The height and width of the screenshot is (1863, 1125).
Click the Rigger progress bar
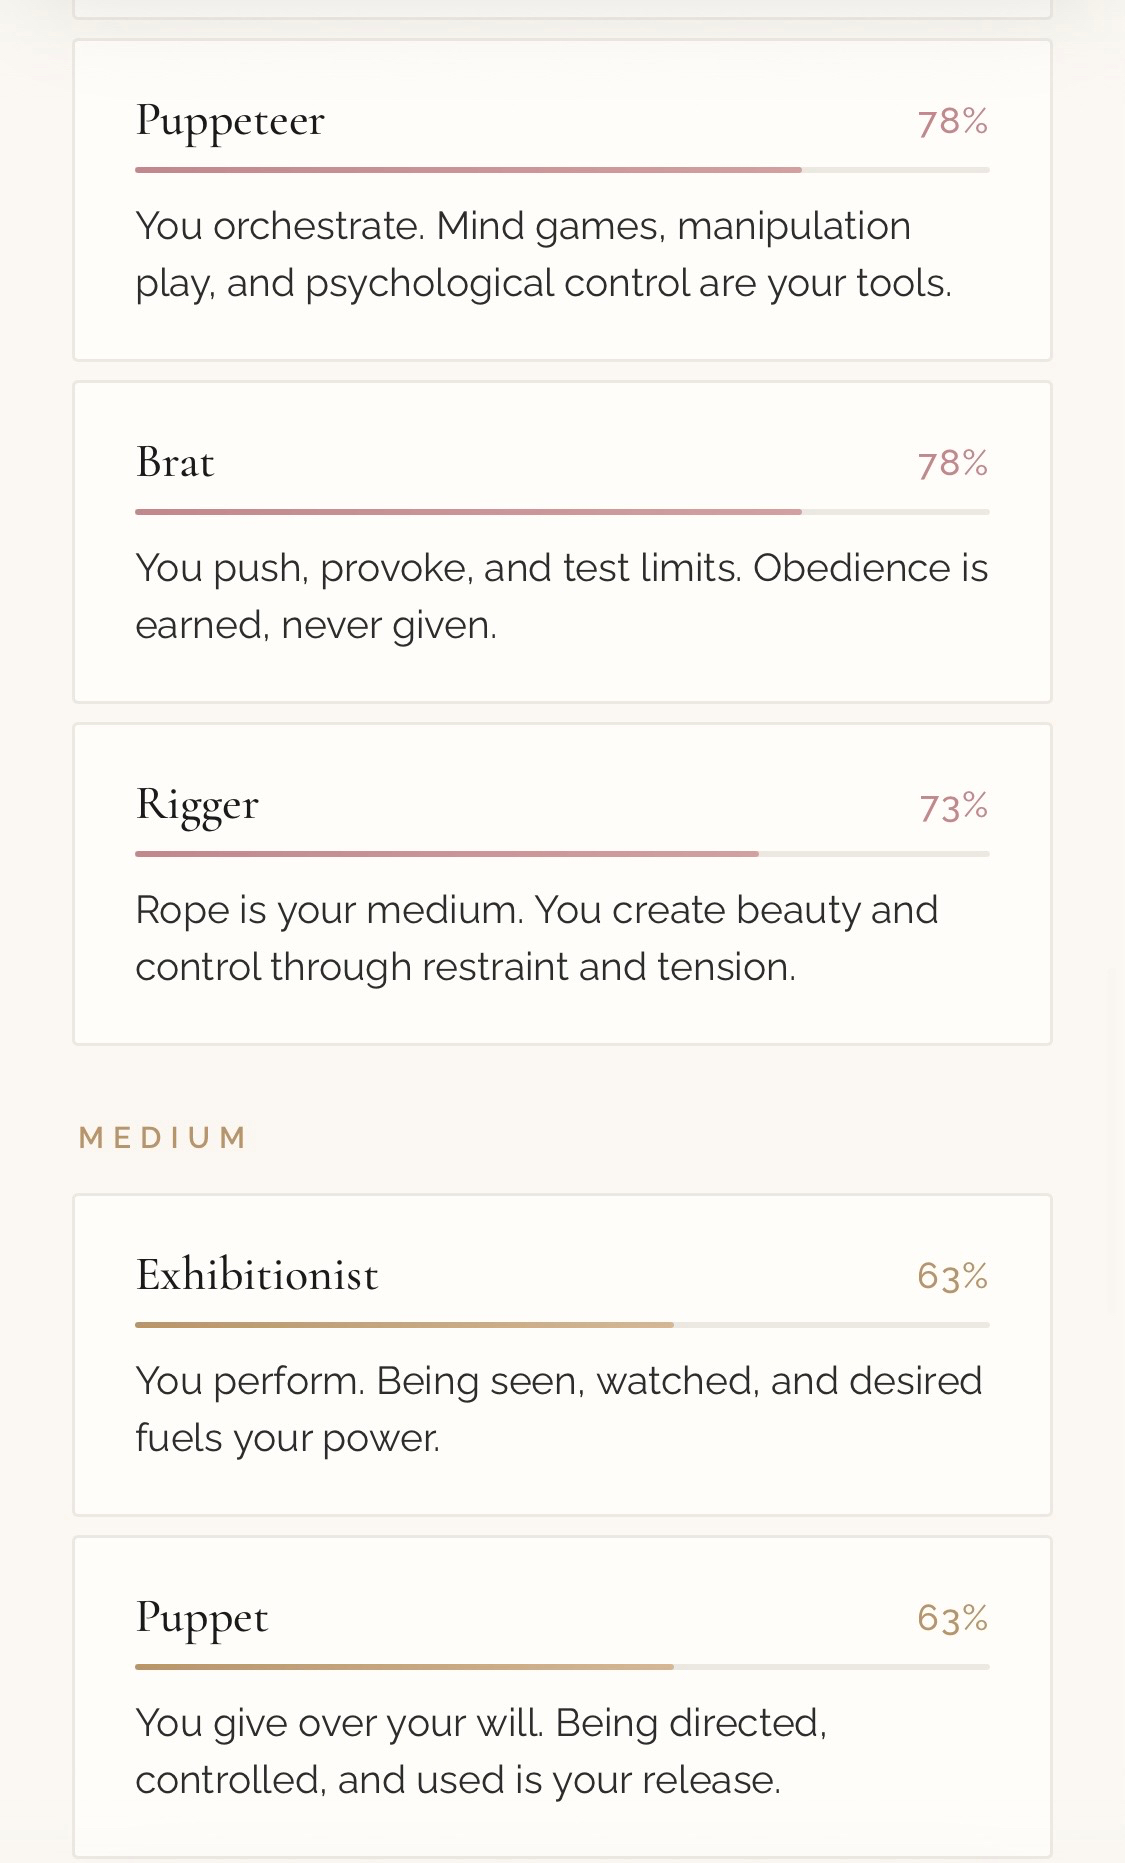click(x=562, y=854)
